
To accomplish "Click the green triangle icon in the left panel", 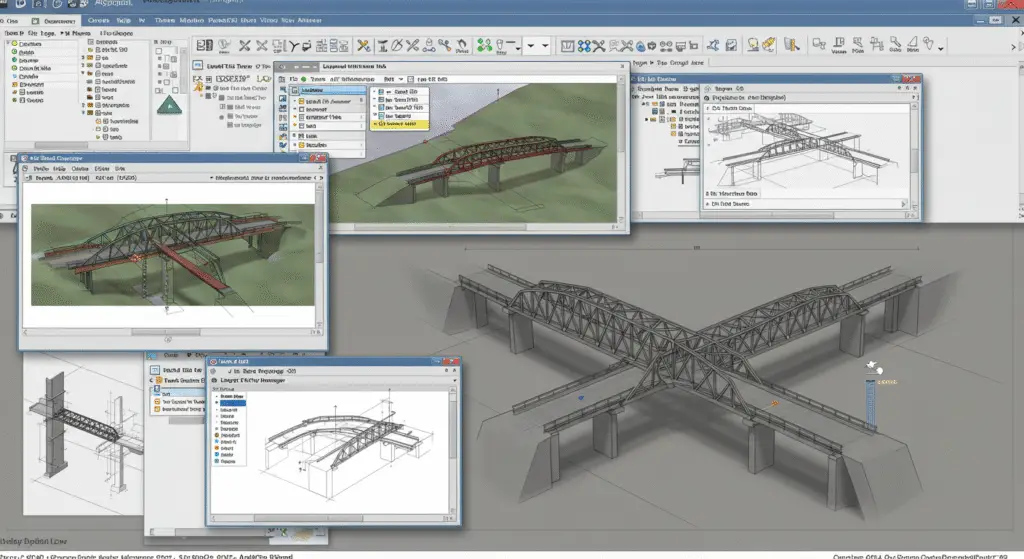I will pyautogui.click(x=170, y=106).
